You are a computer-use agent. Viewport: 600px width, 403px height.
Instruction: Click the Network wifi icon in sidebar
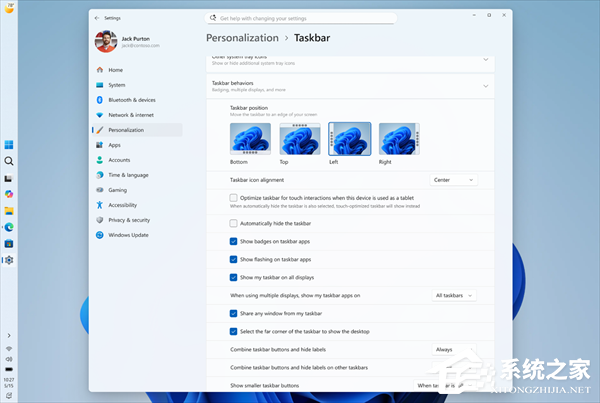click(100, 115)
